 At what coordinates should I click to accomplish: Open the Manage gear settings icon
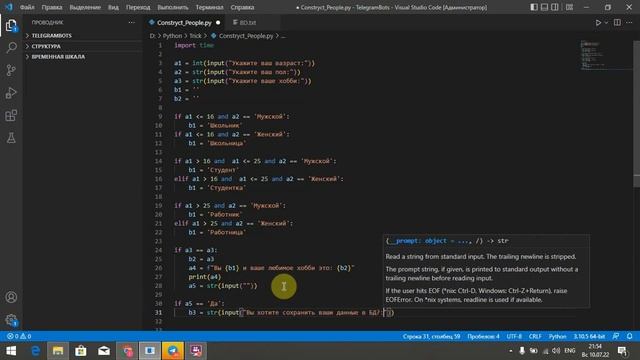[11, 320]
